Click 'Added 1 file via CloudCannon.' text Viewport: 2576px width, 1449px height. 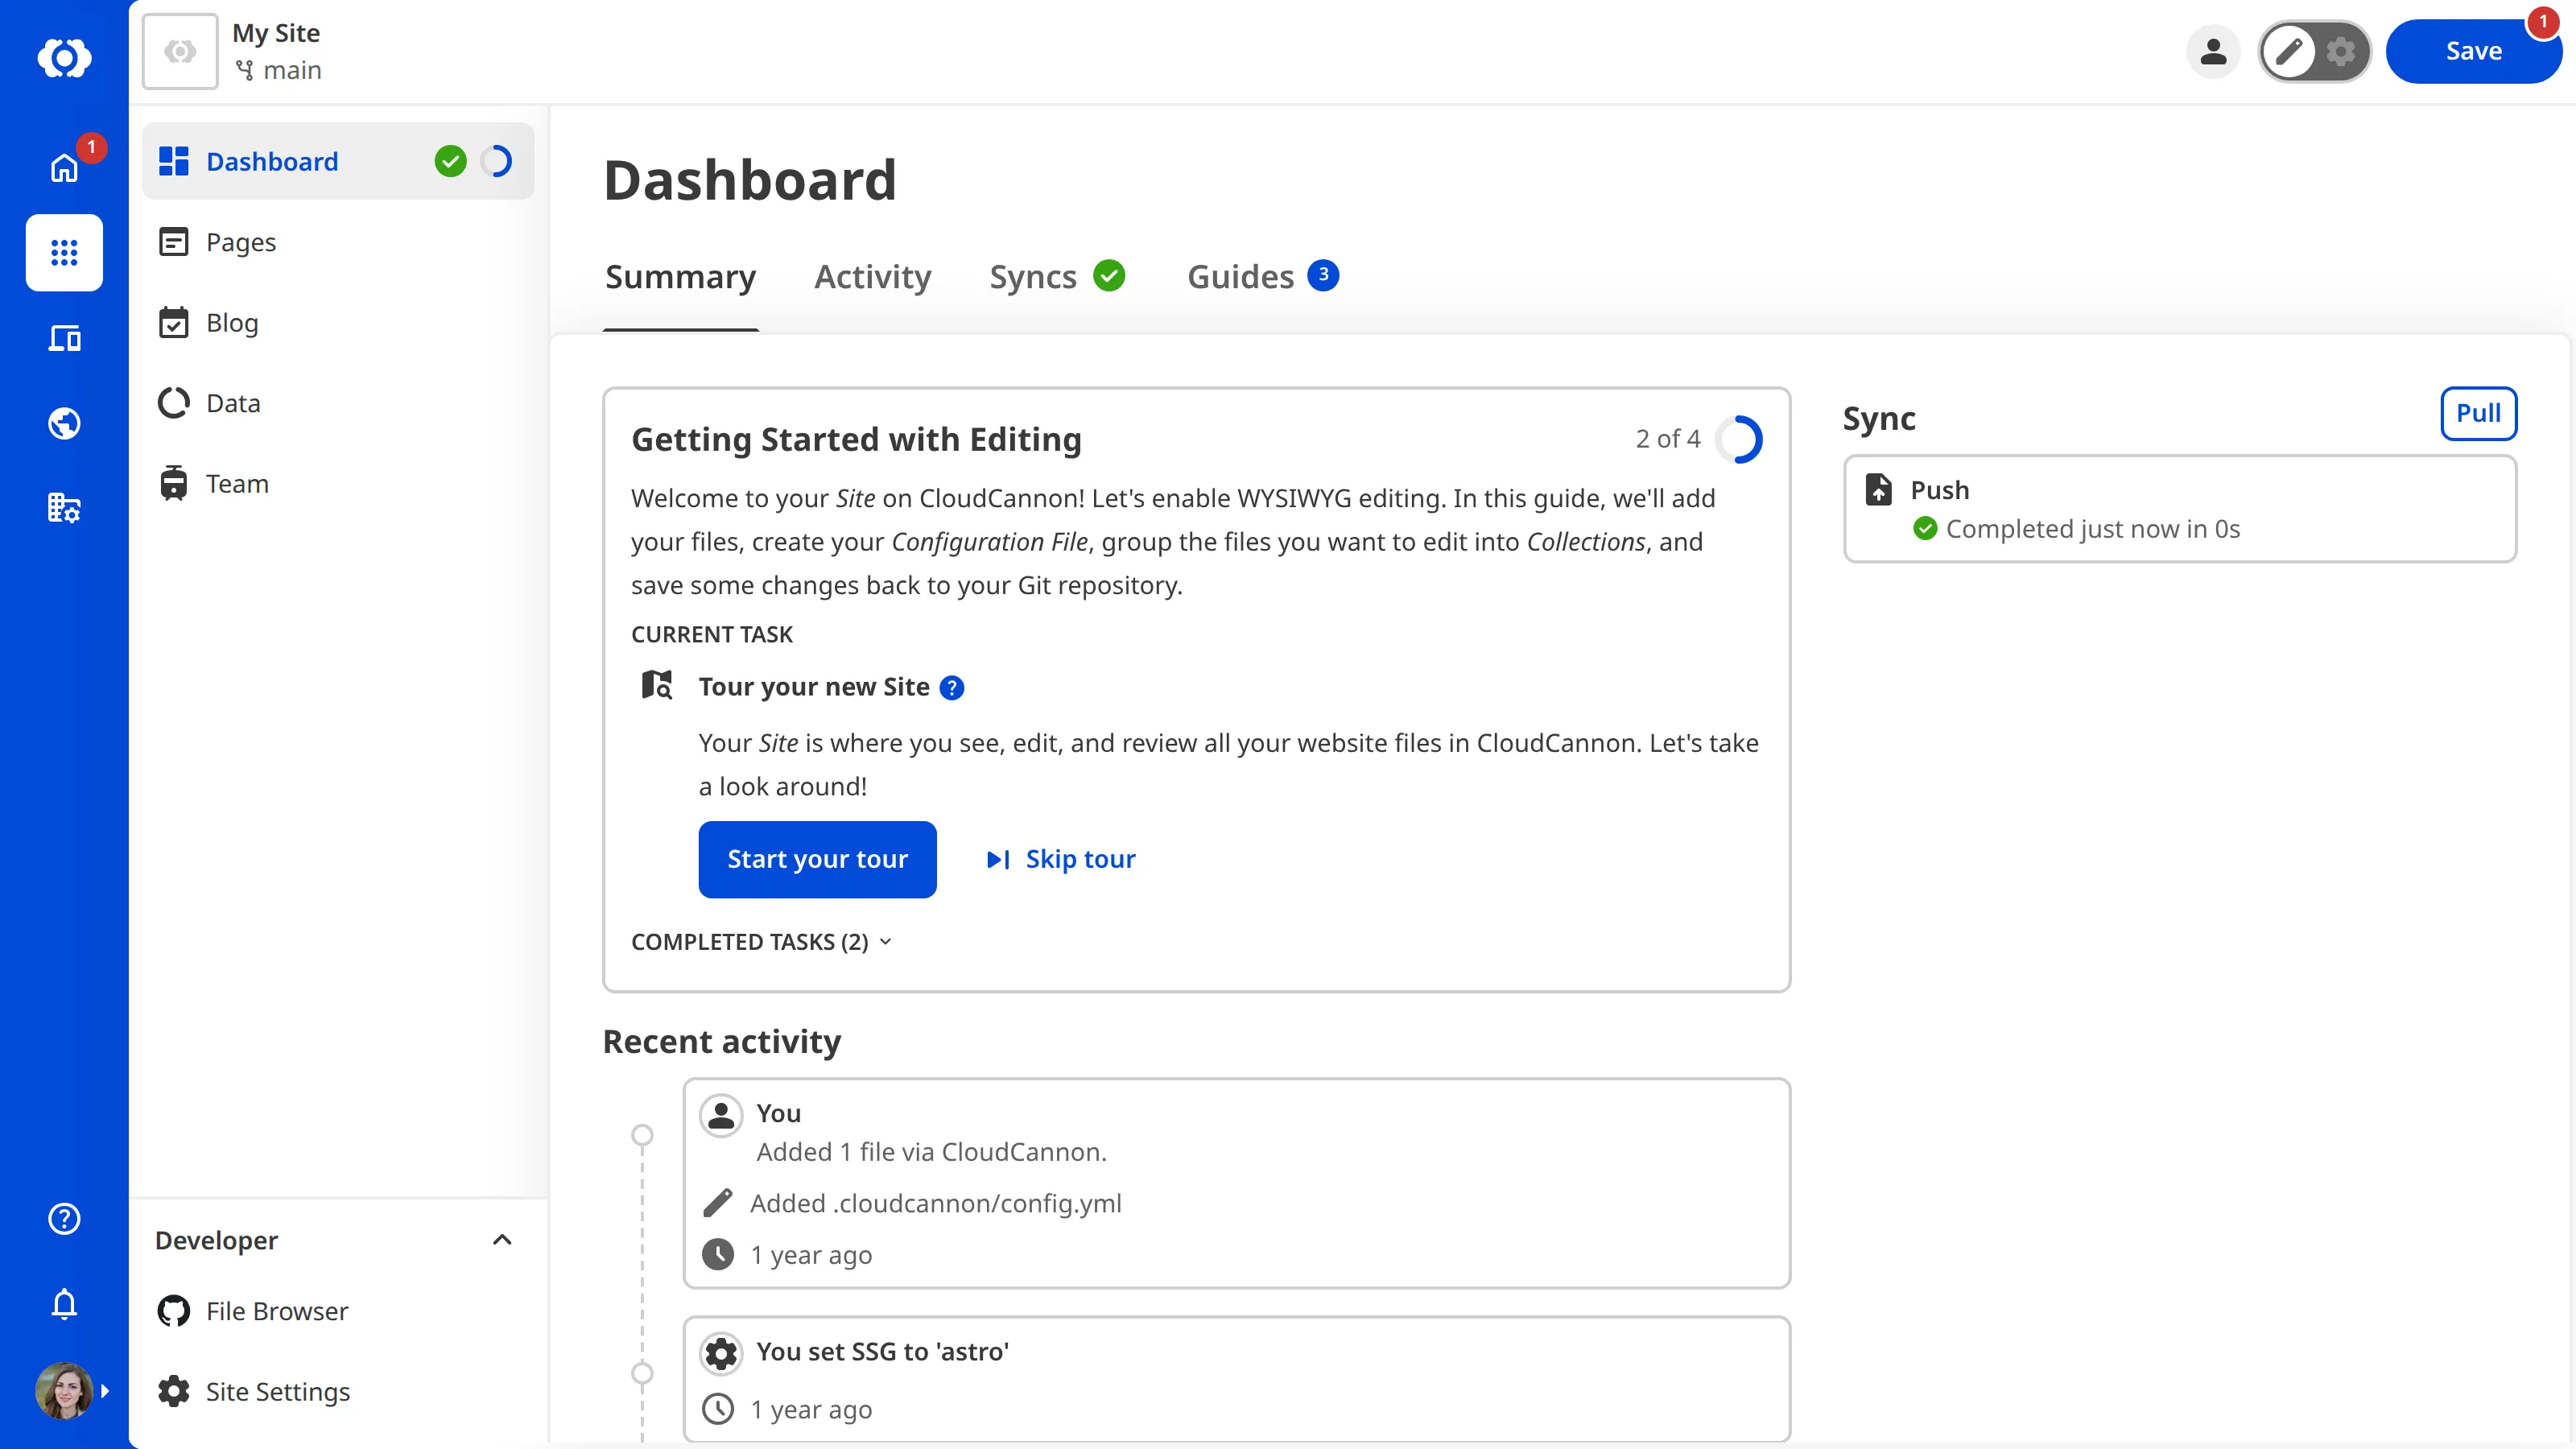931,1152
